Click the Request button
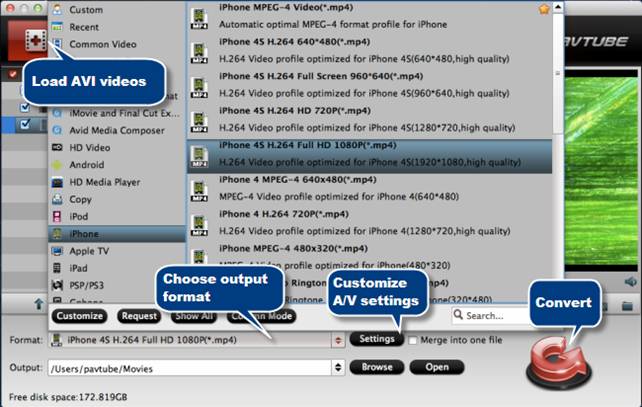Viewport: 642px width, 407px height. [139, 316]
